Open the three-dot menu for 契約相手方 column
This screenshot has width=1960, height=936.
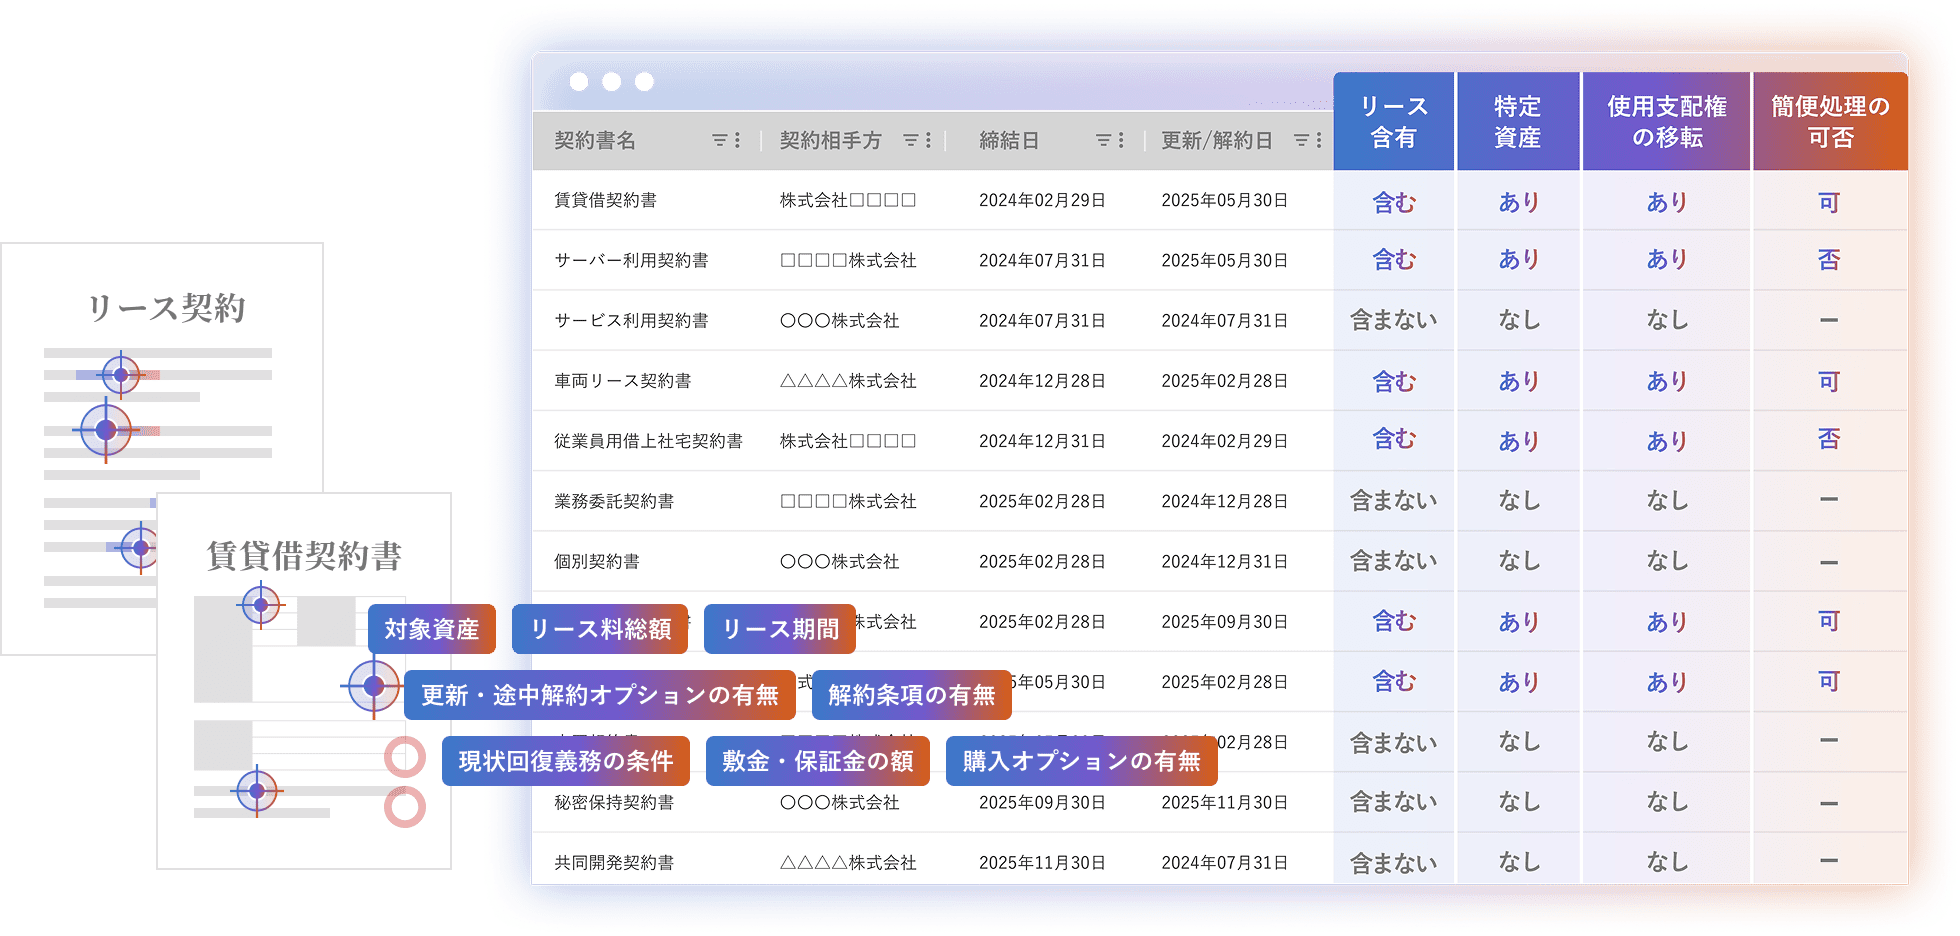(x=929, y=141)
